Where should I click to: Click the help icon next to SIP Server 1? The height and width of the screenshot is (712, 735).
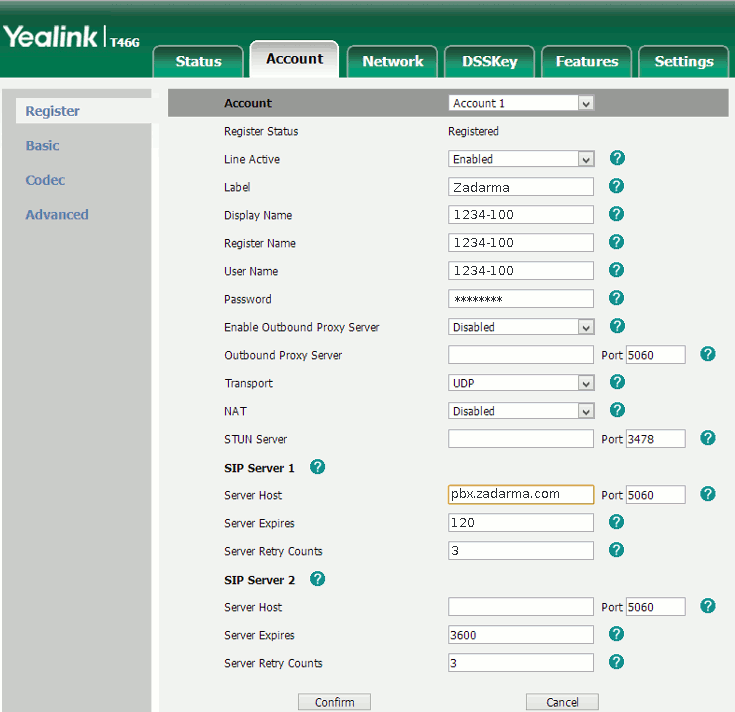click(318, 467)
